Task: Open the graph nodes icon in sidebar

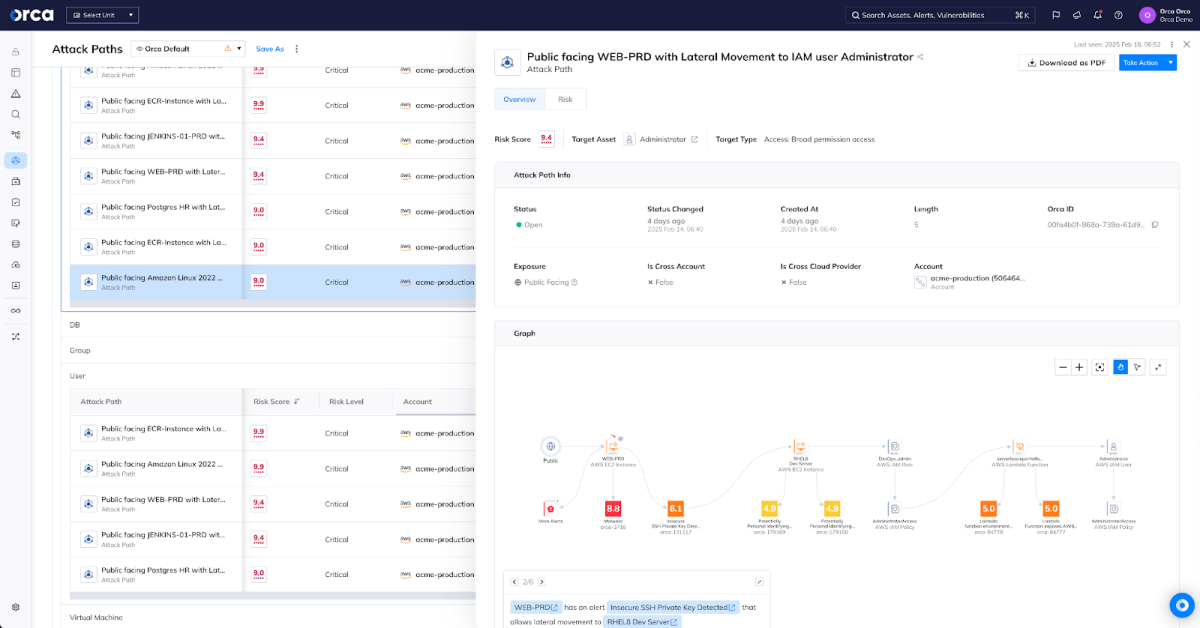Action: pyautogui.click(x=16, y=135)
